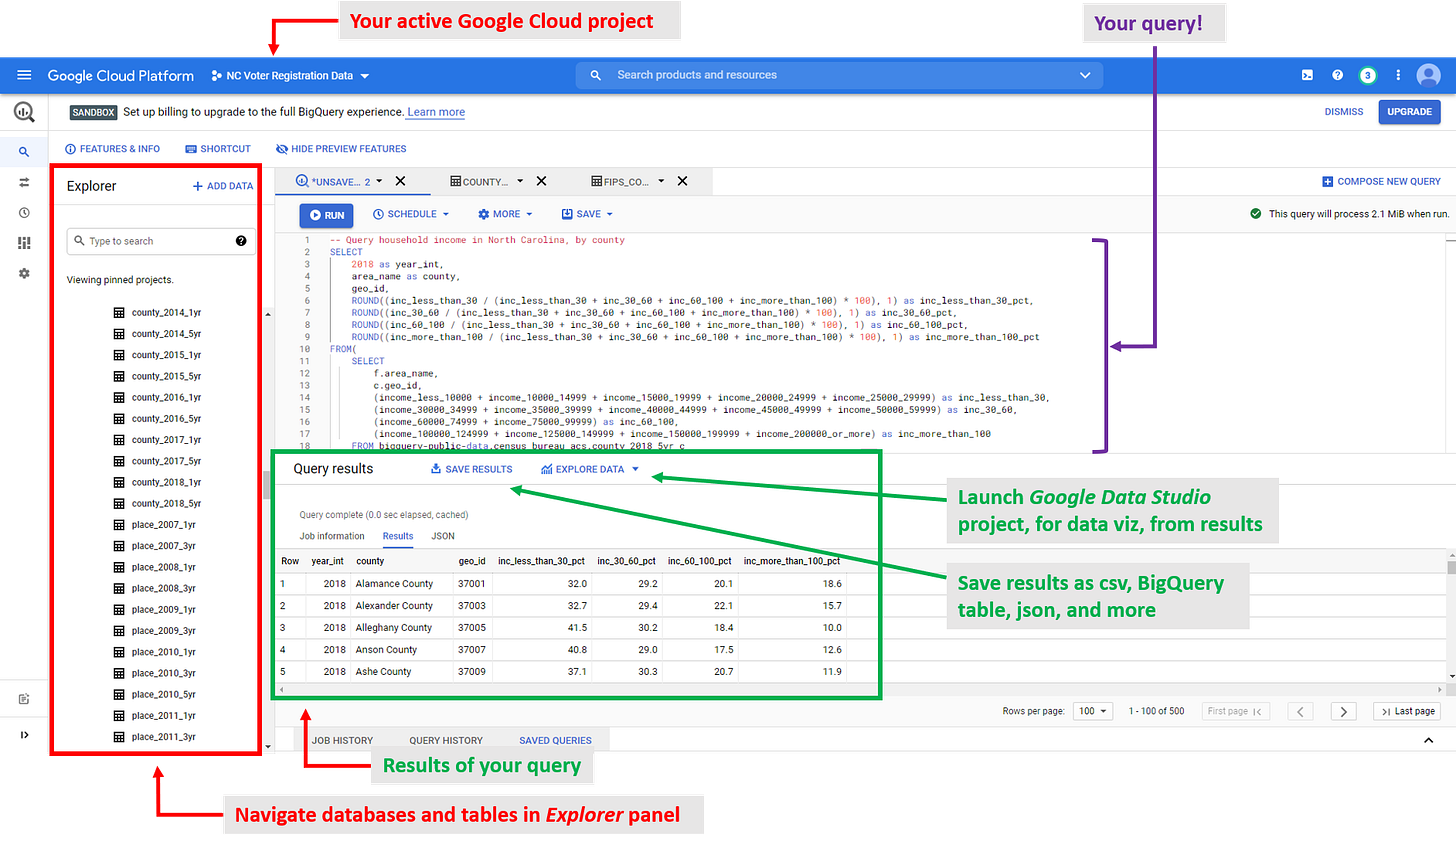Switch to the COUNTY... table tab

[479, 182]
